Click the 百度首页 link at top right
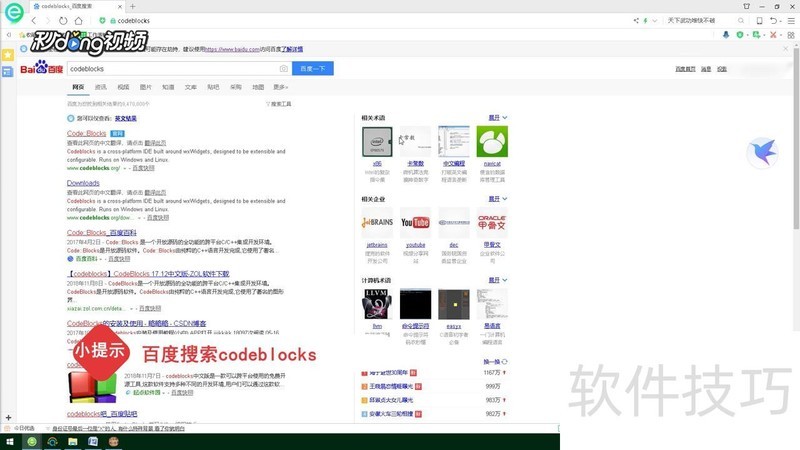The height and width of the screenshot is (450, 800). pos(685,69)
